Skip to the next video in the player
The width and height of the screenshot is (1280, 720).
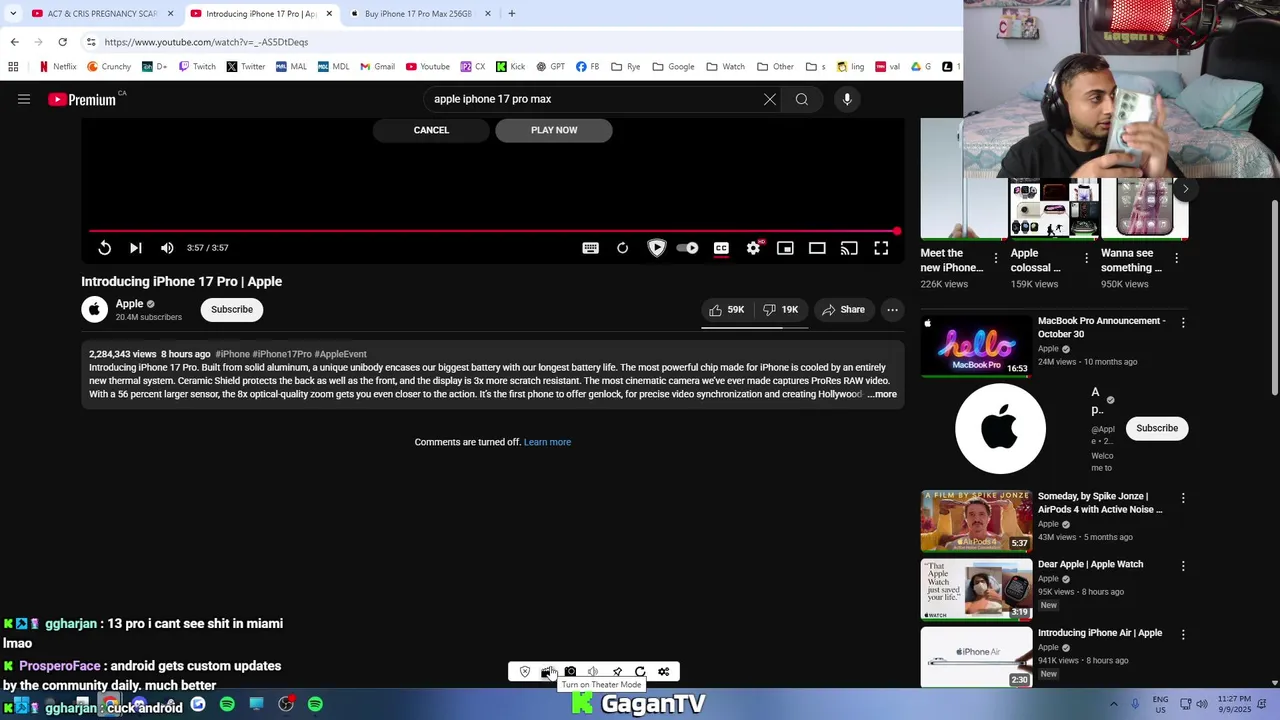[x=136, y=248]
